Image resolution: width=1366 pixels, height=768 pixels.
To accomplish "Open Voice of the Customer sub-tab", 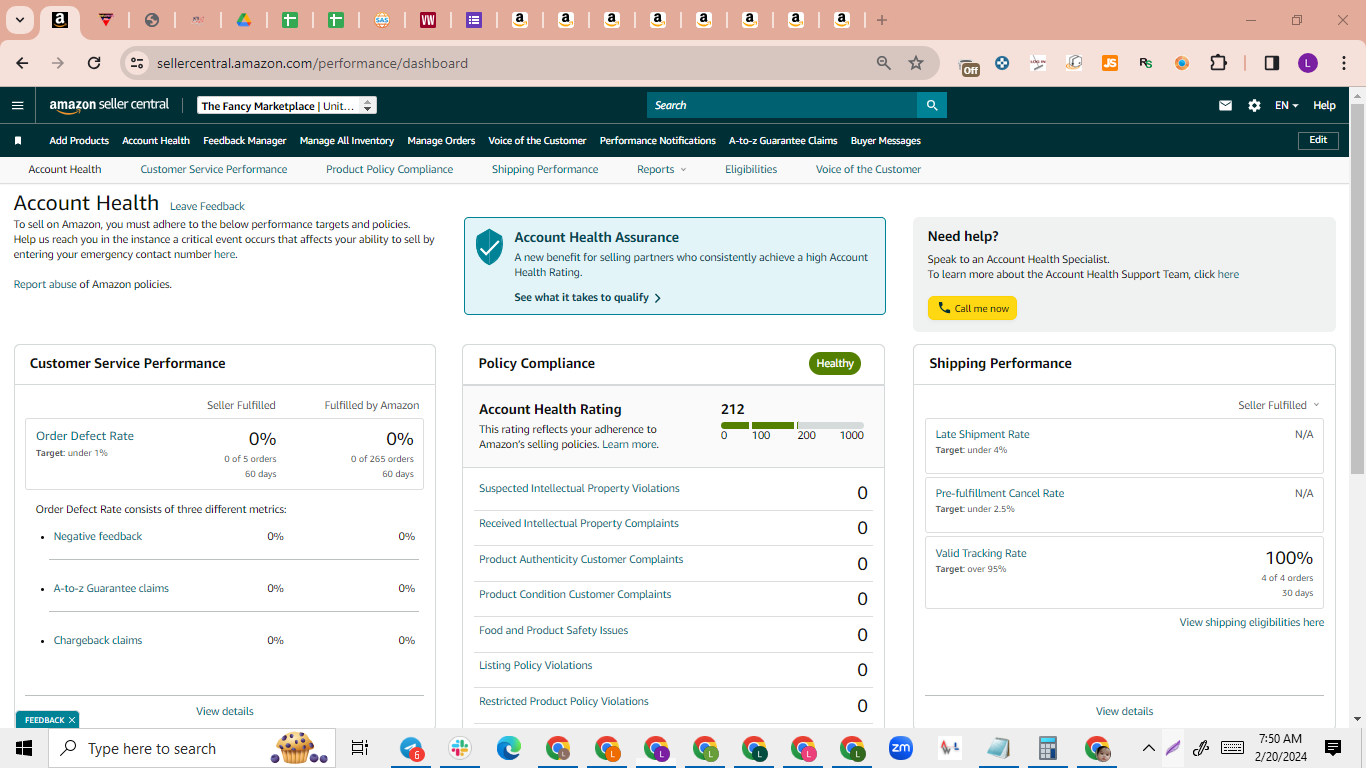I will pyautogui.click(x=869, y=170).
